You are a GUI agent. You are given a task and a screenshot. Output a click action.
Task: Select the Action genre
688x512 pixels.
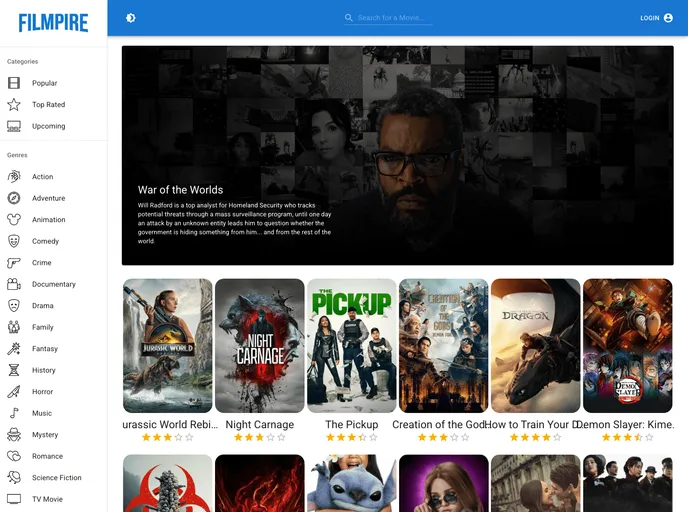click(x=54, y=176)
